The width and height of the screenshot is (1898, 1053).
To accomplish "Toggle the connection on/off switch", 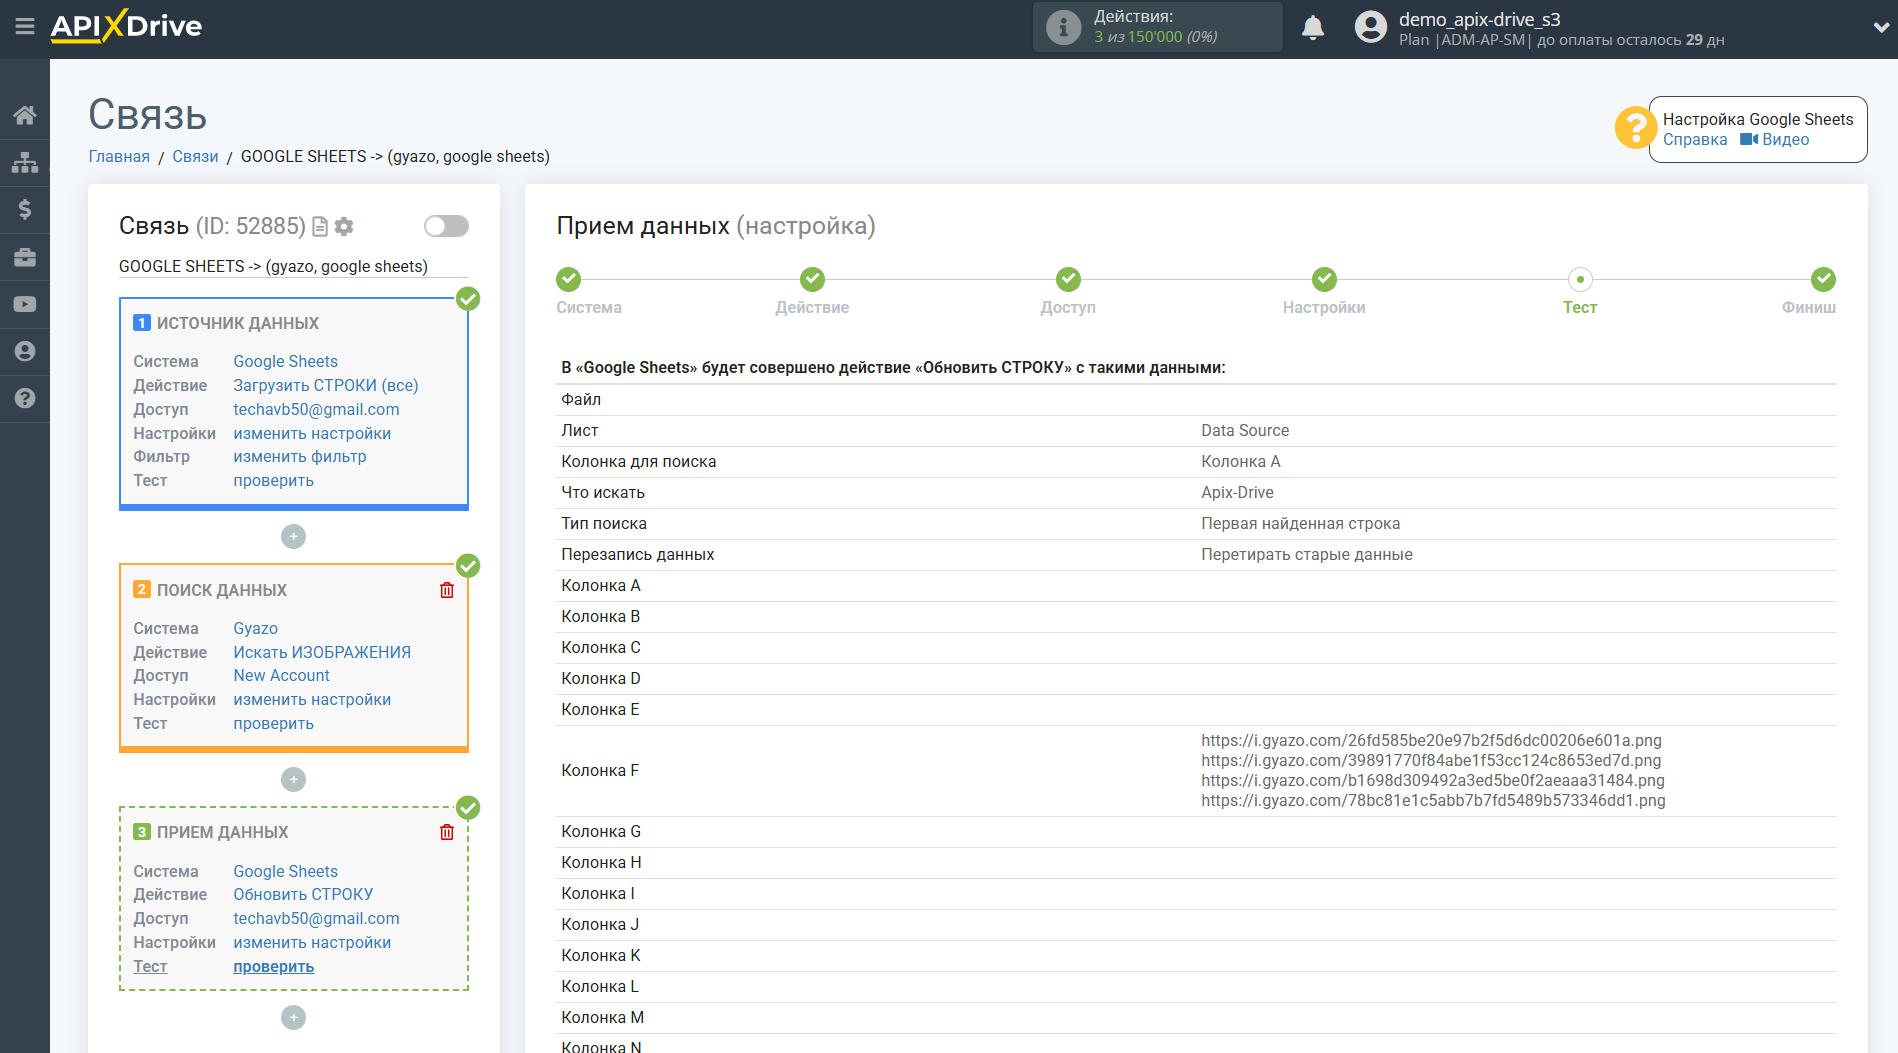I will (446, 226).
